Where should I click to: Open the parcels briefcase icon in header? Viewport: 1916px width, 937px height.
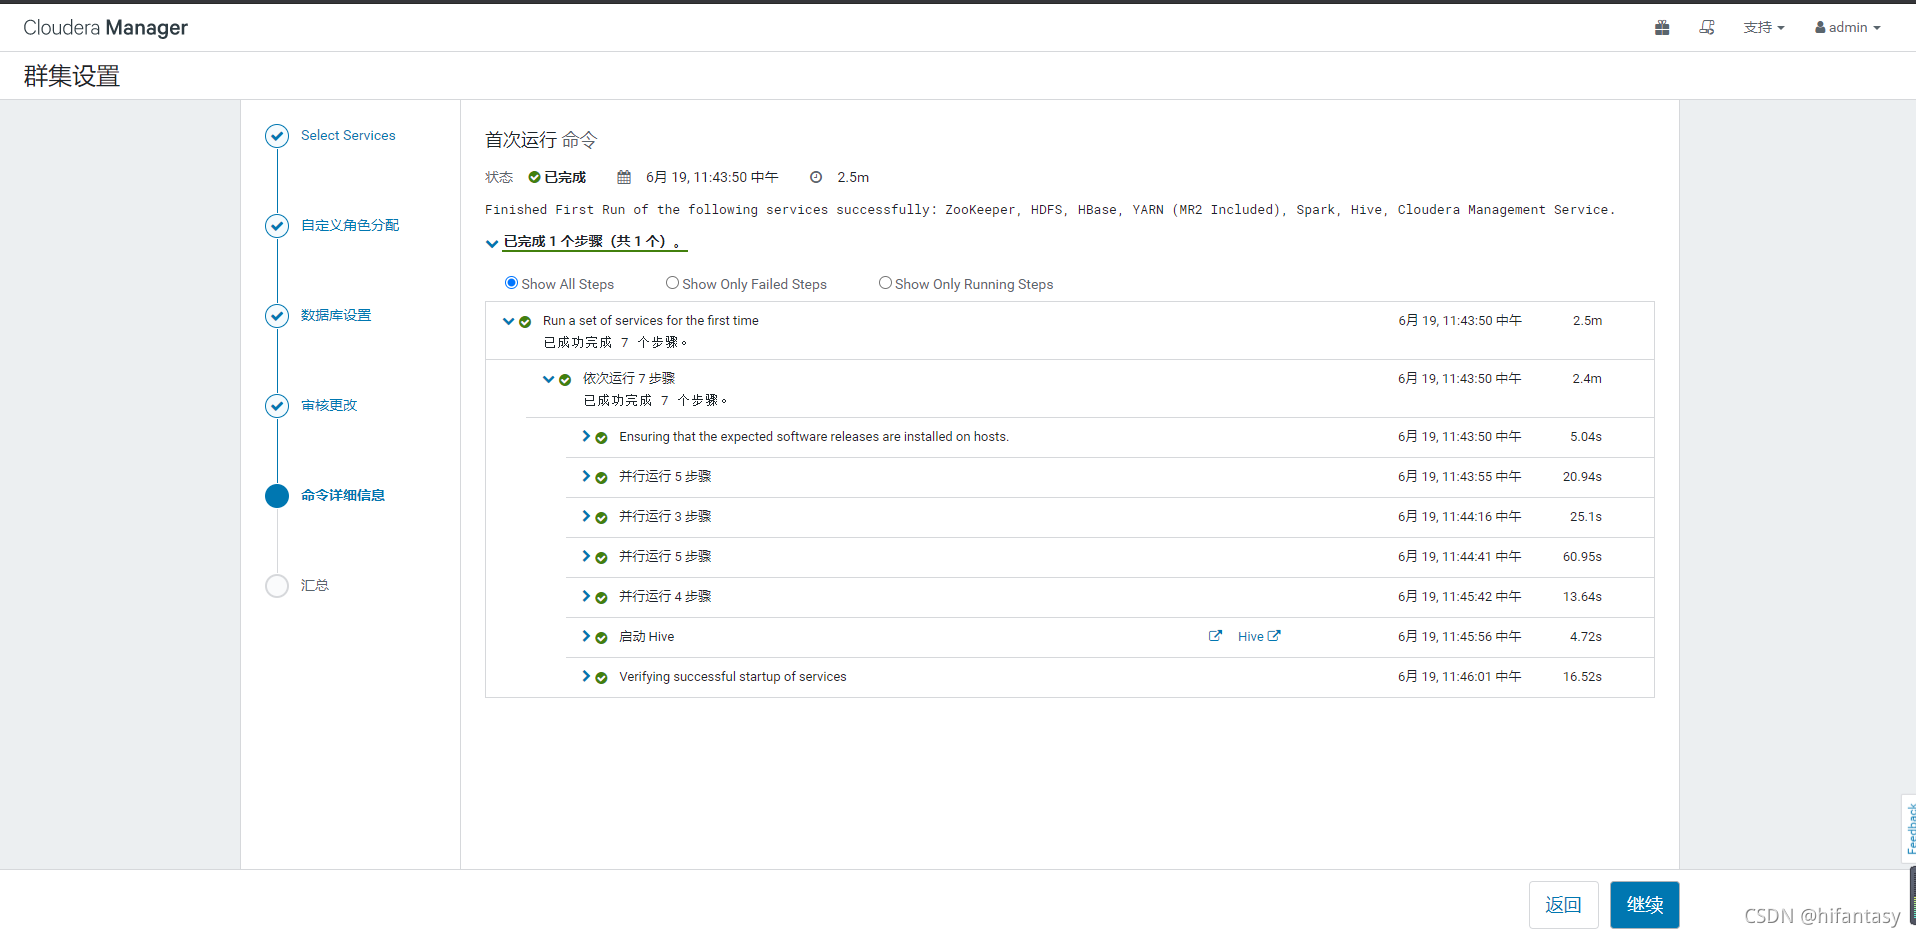click(x=1662, y=28)
